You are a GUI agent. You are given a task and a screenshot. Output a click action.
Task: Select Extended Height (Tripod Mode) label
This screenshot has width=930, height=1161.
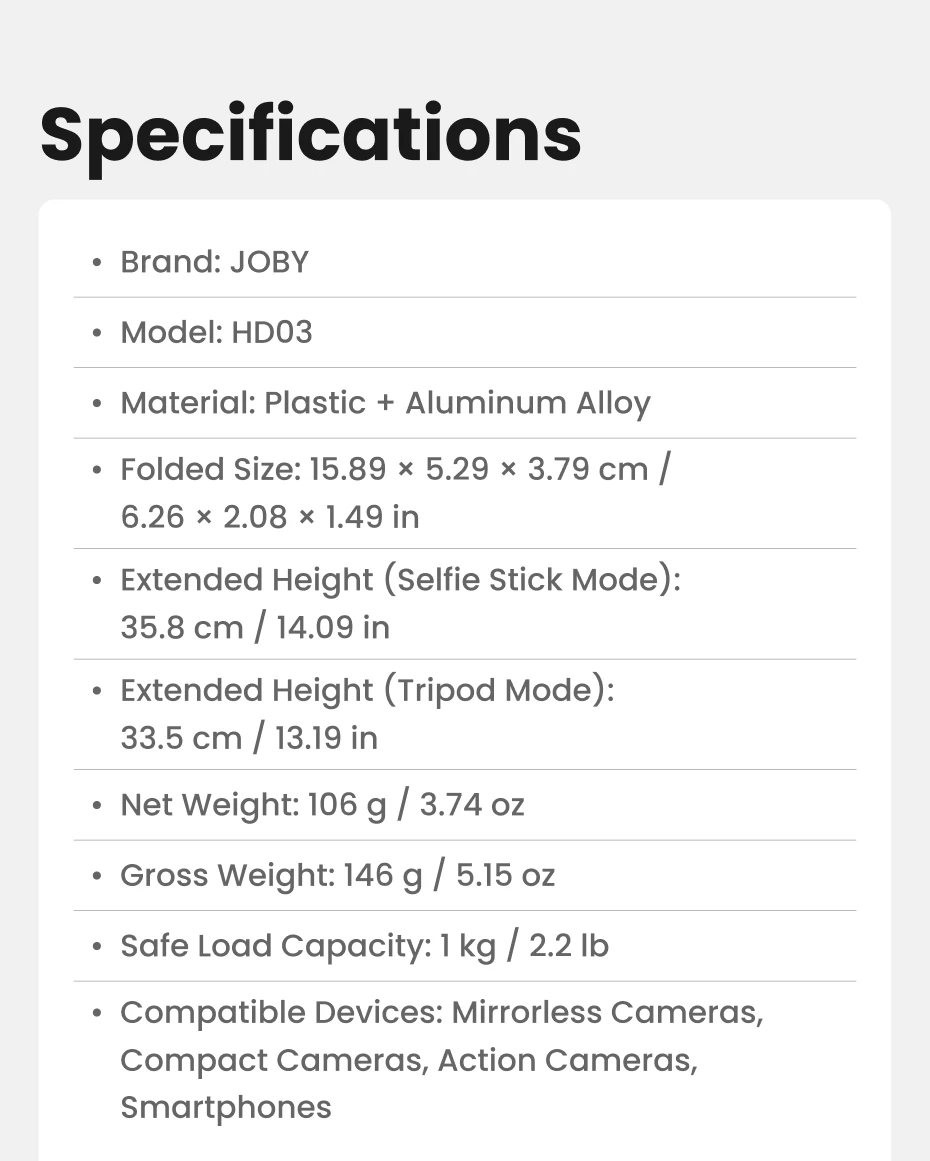367,691
